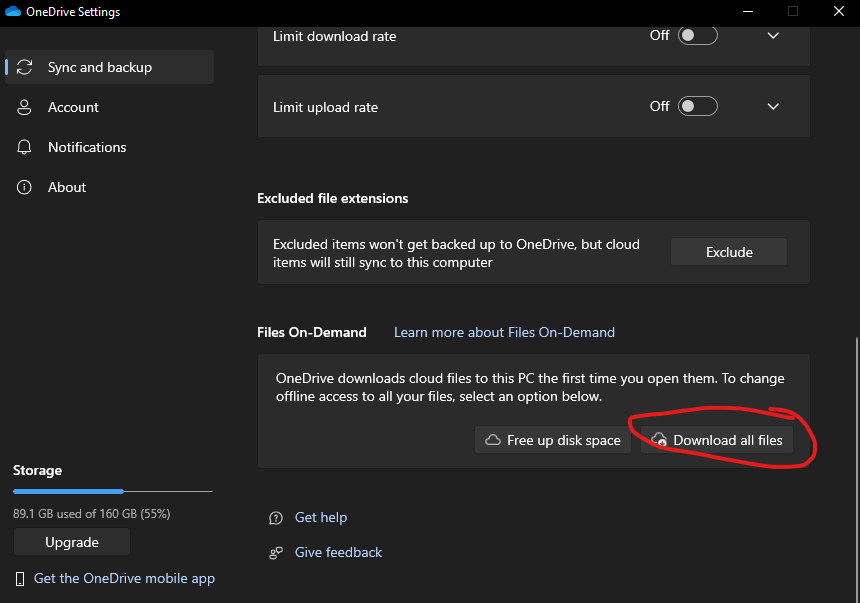Viewport: 860px width, 603px height.
Task: Open the Account section
Action: [109, 107]
